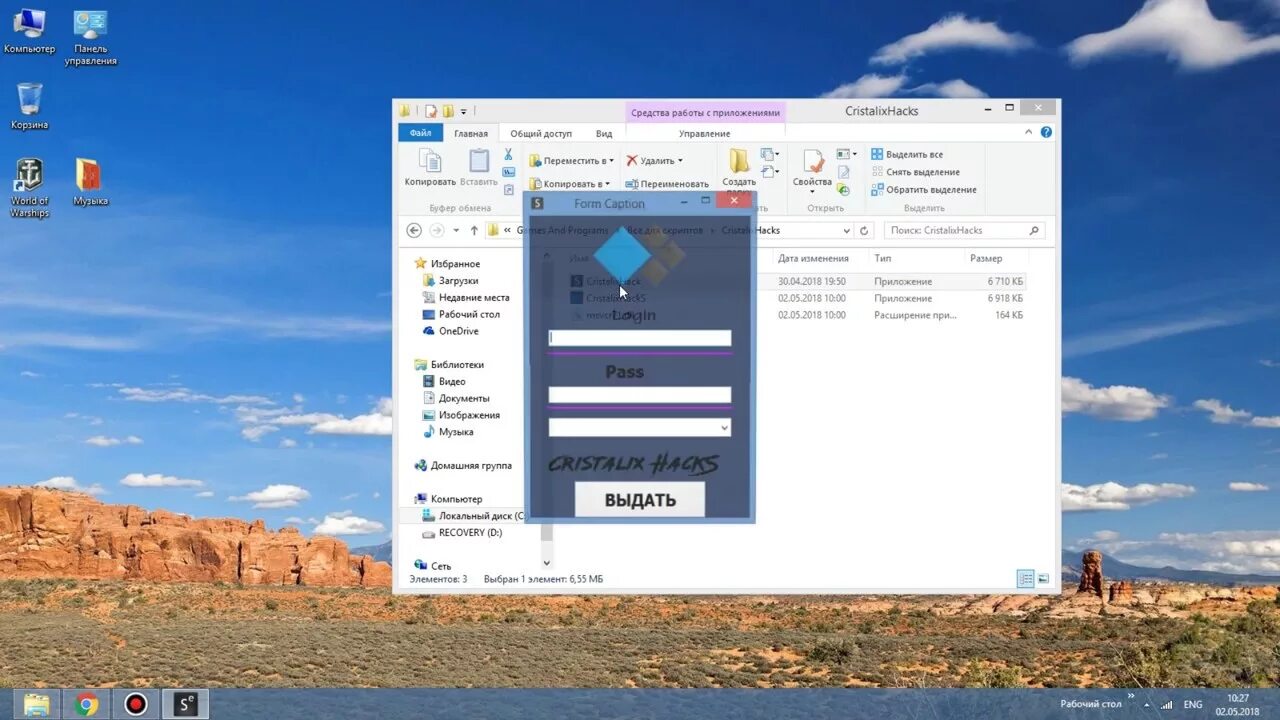Collapse the ribbon with the chevron
The image size is (1280, 720).
(1029, 132)
